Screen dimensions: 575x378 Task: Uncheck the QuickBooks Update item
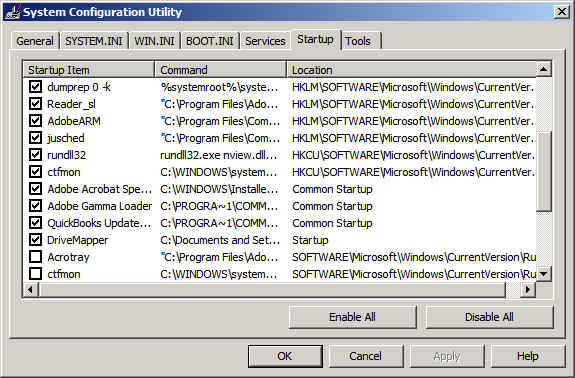pos(35,223)
